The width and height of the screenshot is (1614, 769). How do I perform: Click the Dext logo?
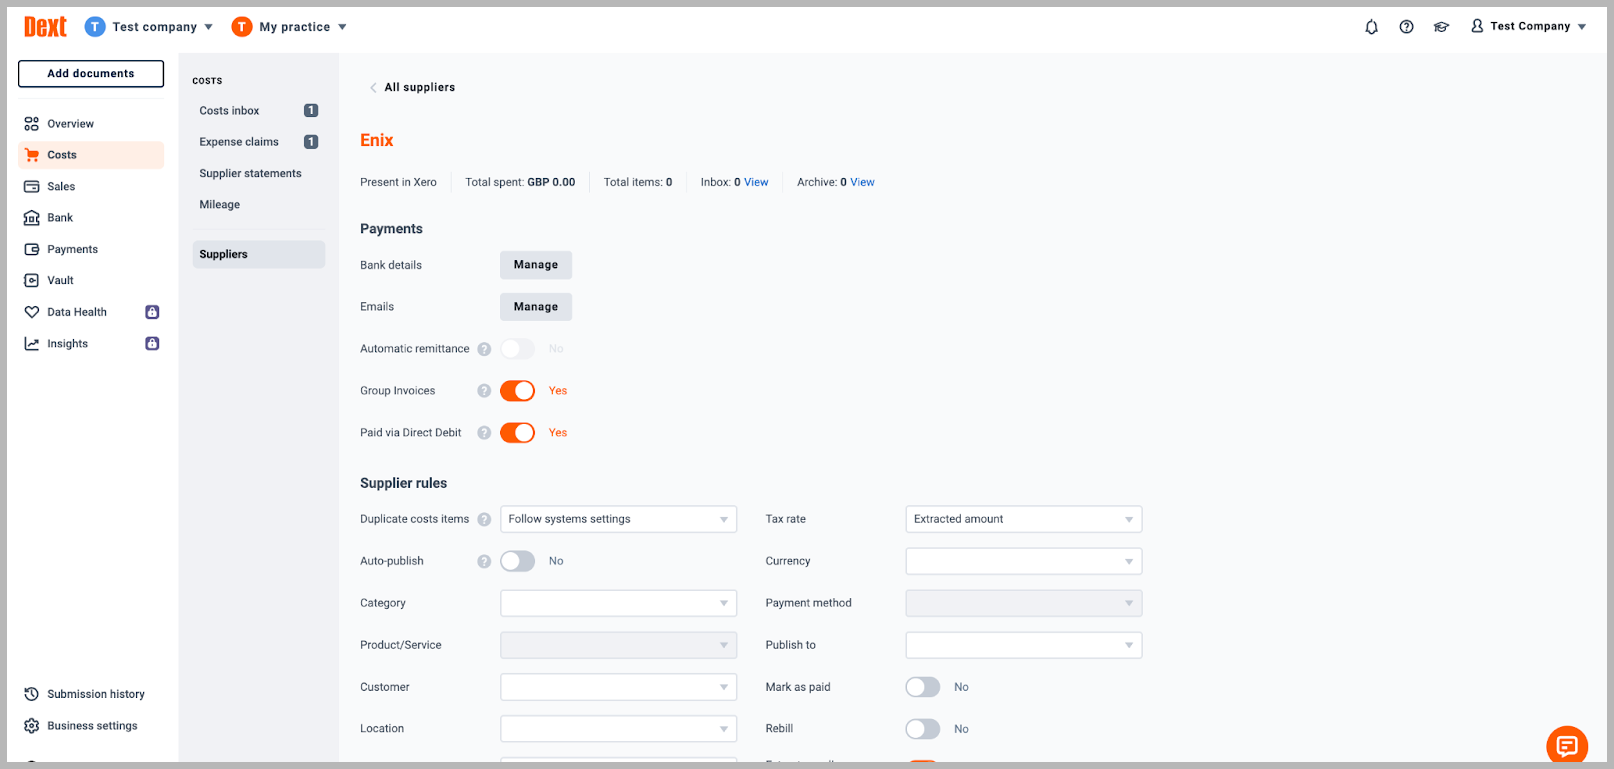(x=45, y=27)
